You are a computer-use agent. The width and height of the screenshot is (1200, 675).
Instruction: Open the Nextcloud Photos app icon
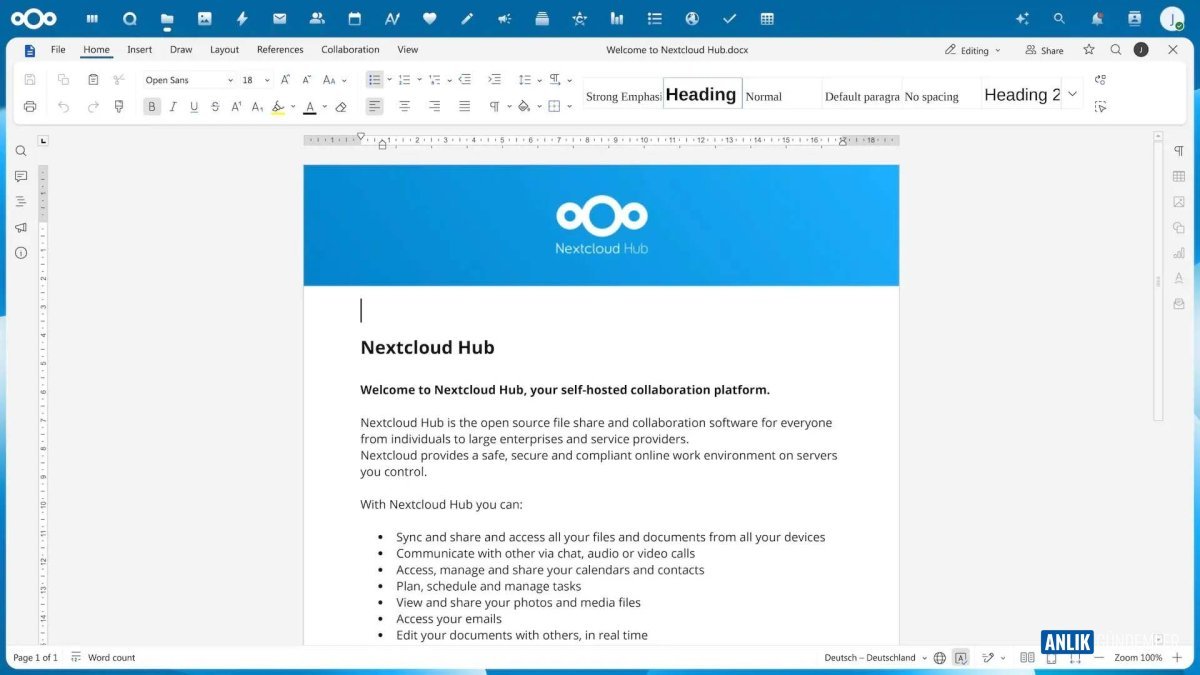click(205, 18)
